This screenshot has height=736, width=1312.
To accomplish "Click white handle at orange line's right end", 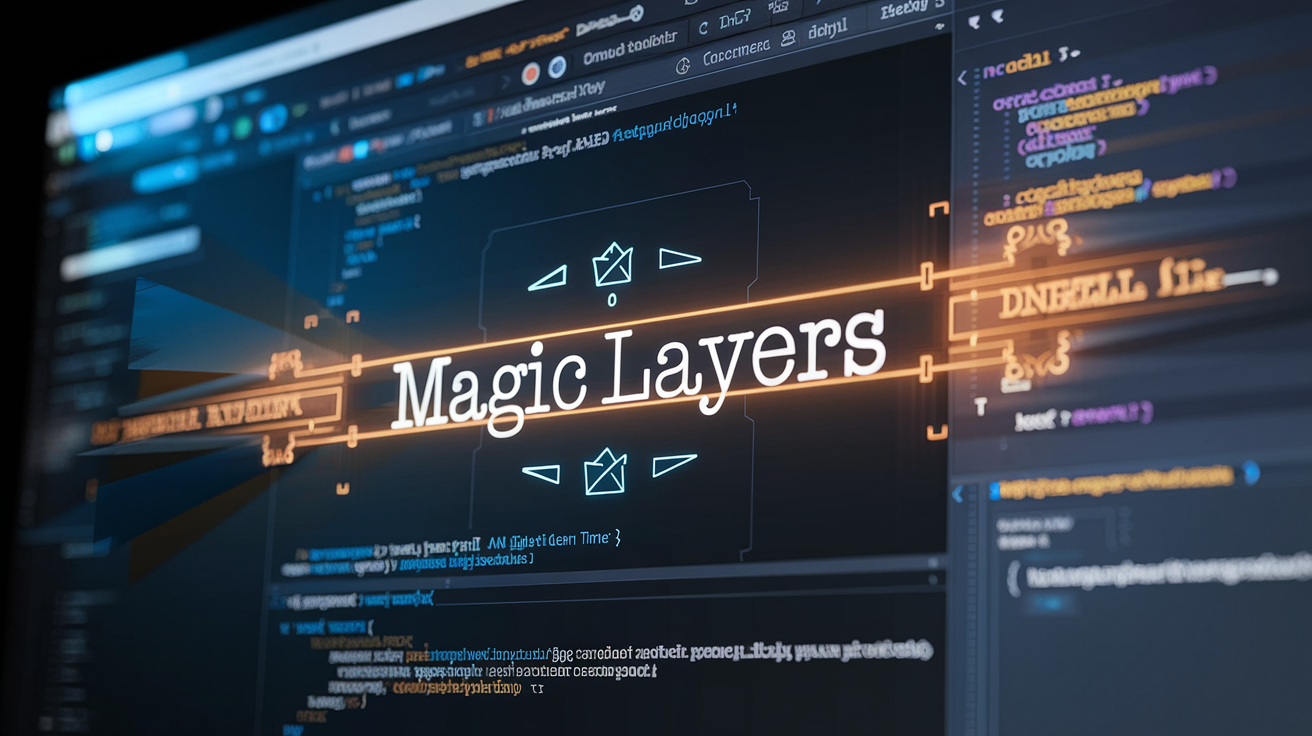I will pyautogui.click(x=1271, y=276).
